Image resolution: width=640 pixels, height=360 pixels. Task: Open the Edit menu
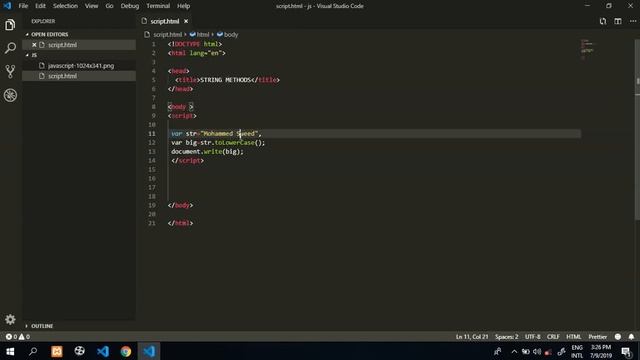[40, 6]
